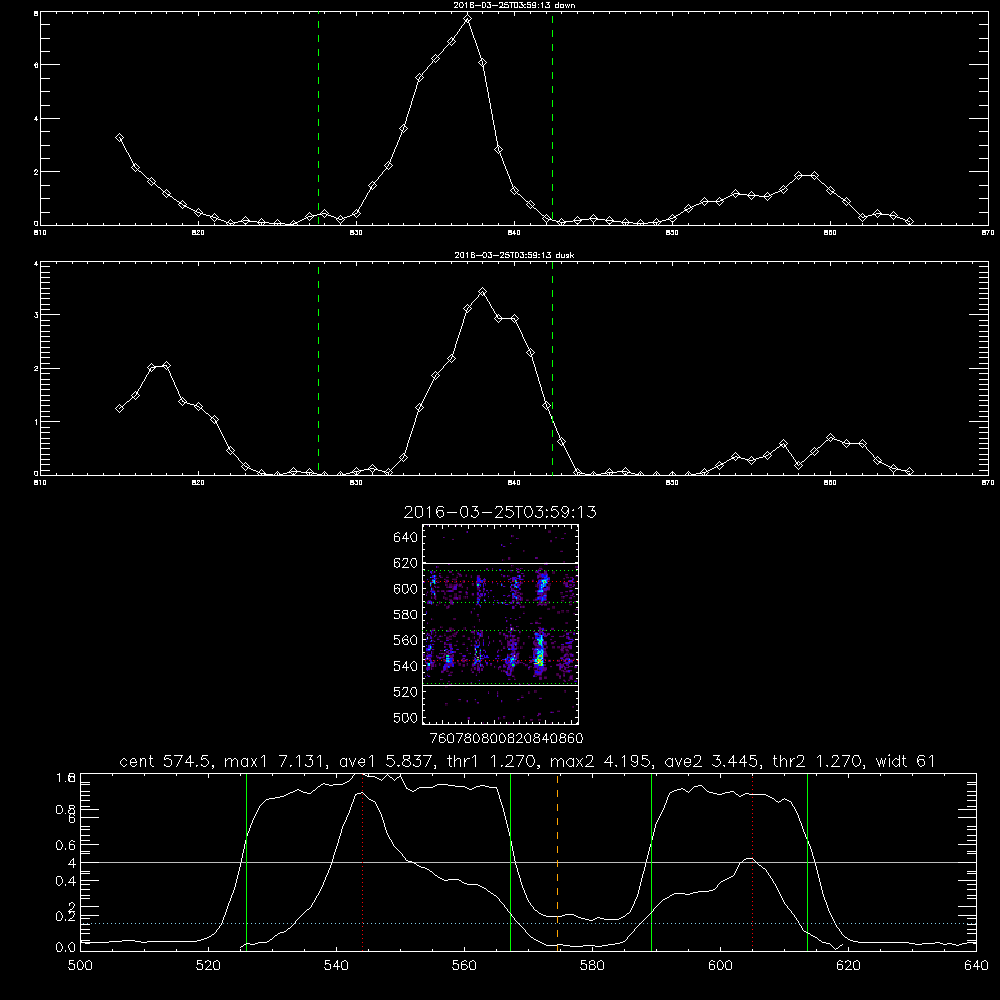
Task: Click the last diamond marker of the dusk curve
Action: click(x=909, y=471)
